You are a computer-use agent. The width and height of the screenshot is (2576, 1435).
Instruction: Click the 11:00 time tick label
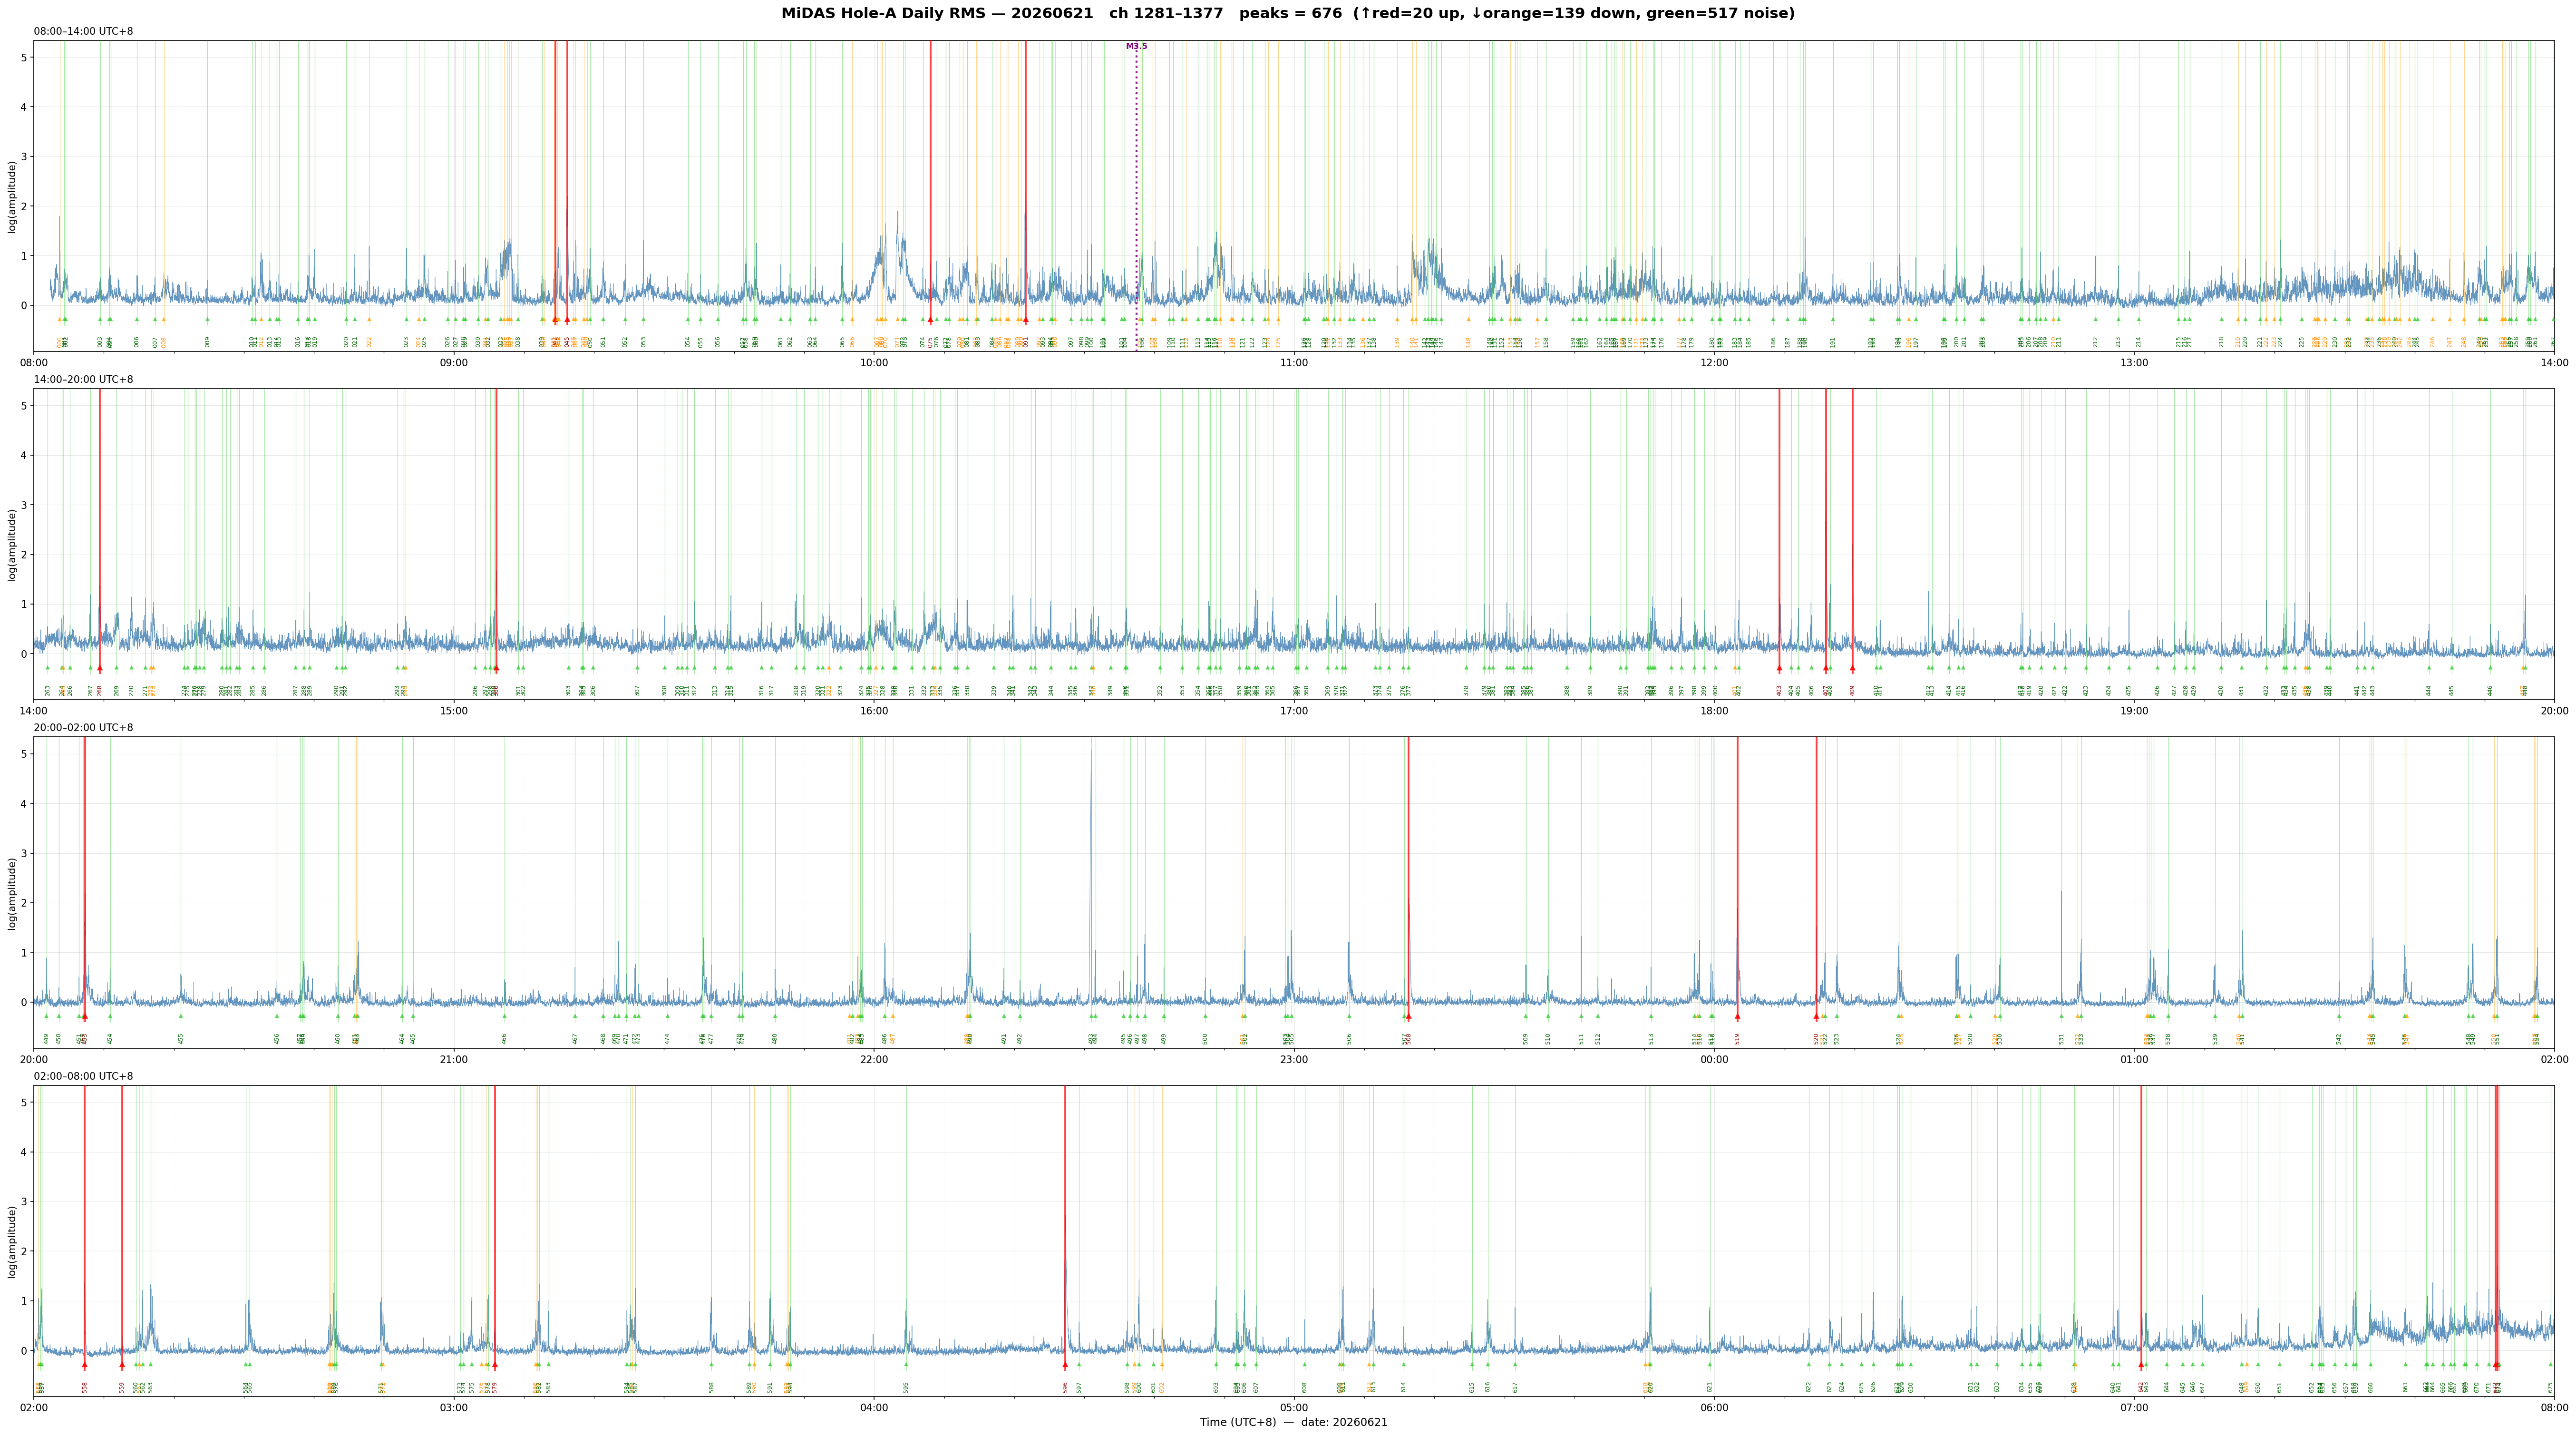pyautogui.click(x=1294, y=362)
